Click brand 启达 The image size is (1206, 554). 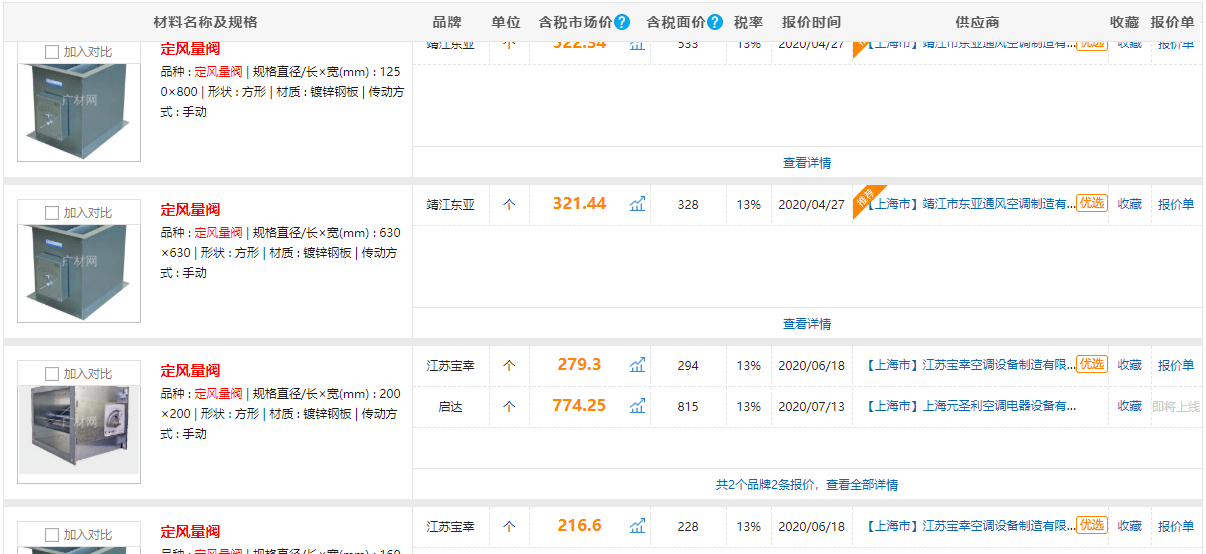(x=450, y=406)
